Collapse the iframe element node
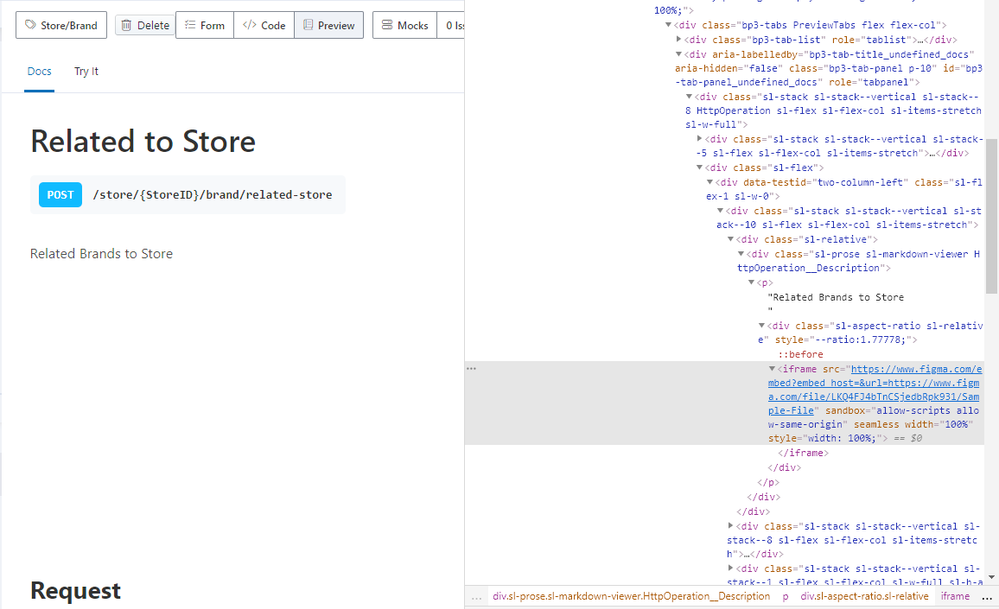The width and height of the screenshot is (999, 609). (x=772, y=369)
